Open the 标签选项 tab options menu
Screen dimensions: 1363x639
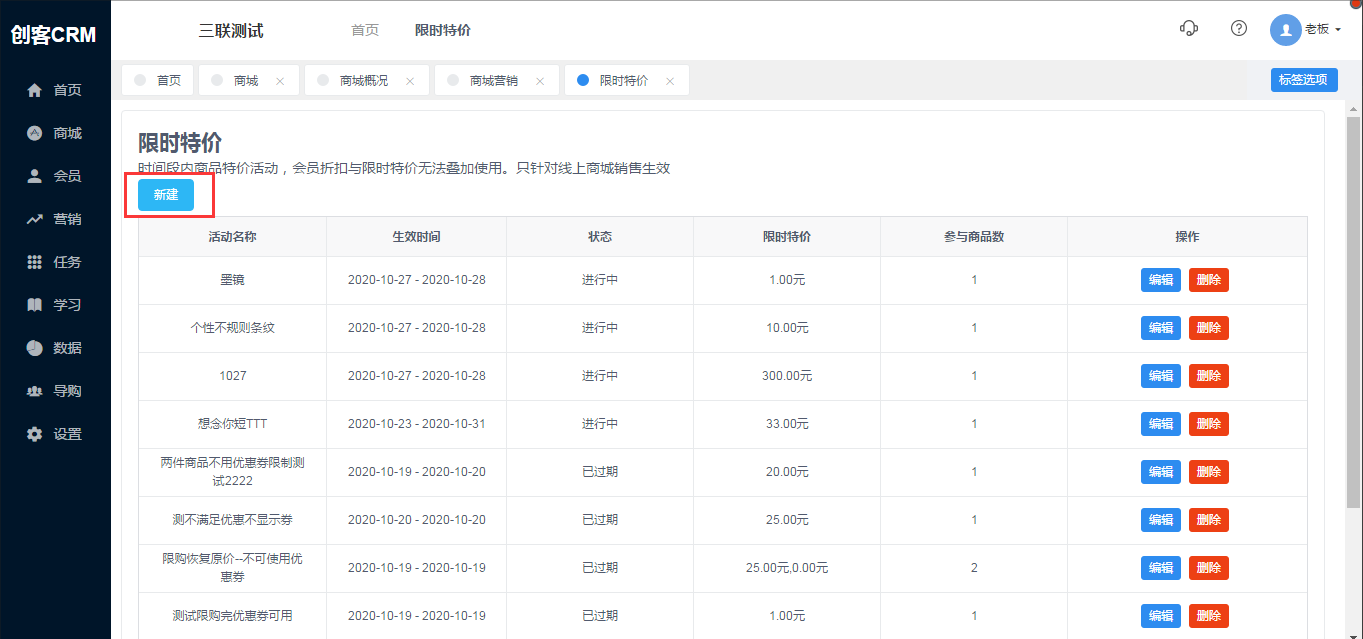tap(1303, 80)
